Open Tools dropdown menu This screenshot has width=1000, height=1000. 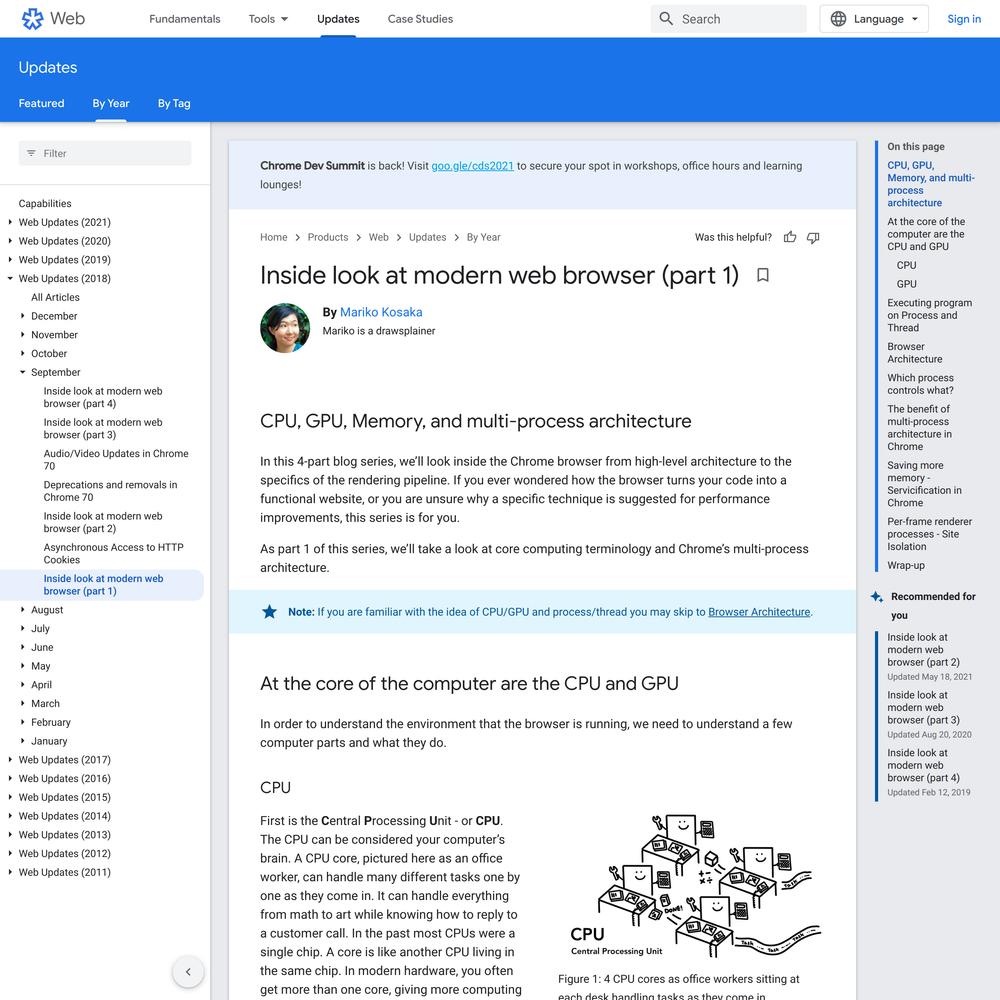268,18
